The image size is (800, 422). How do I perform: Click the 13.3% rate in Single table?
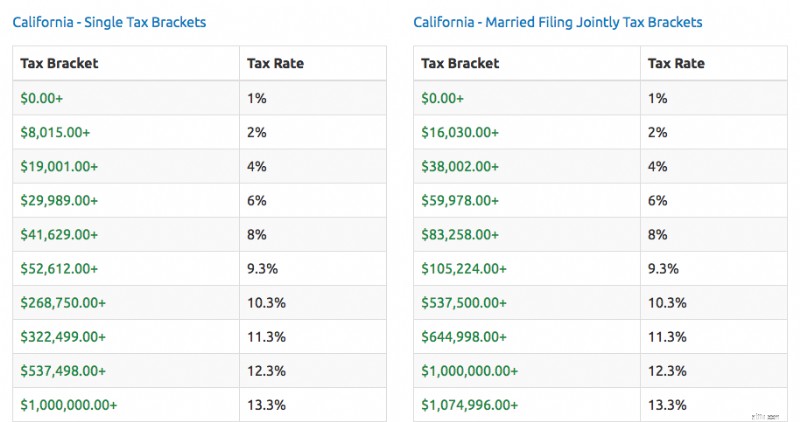[266, 405]
